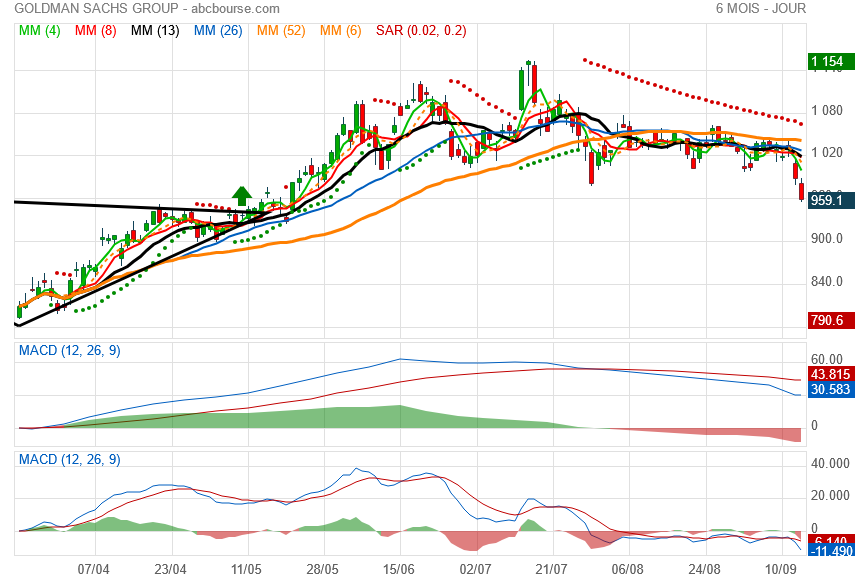This screenshot has height=580, width=855.
Task: Click the black MM (13) legend entry
Action: [x=155, y=31]
